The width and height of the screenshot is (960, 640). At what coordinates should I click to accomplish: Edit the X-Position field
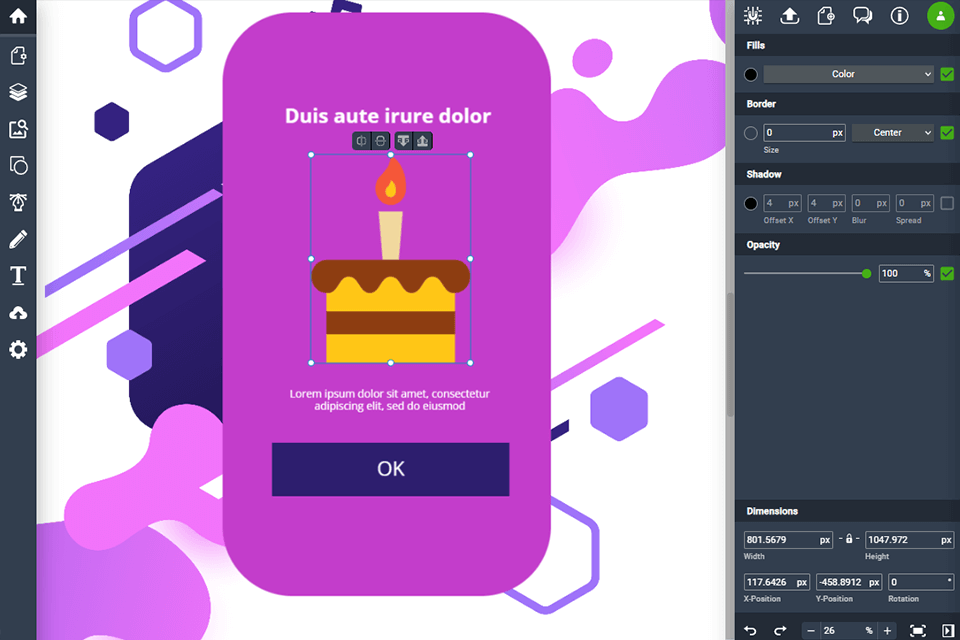(x=776, y=582)
